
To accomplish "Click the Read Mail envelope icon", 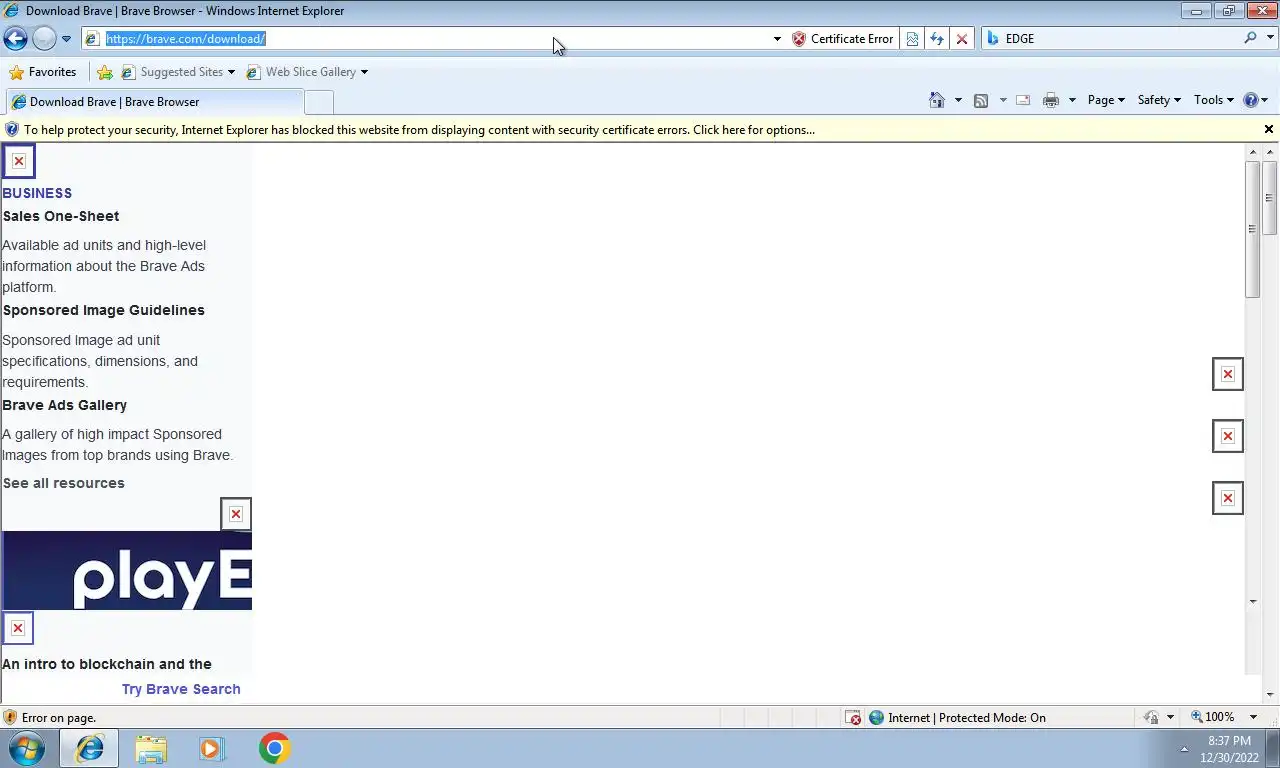I will (1023, 100).
